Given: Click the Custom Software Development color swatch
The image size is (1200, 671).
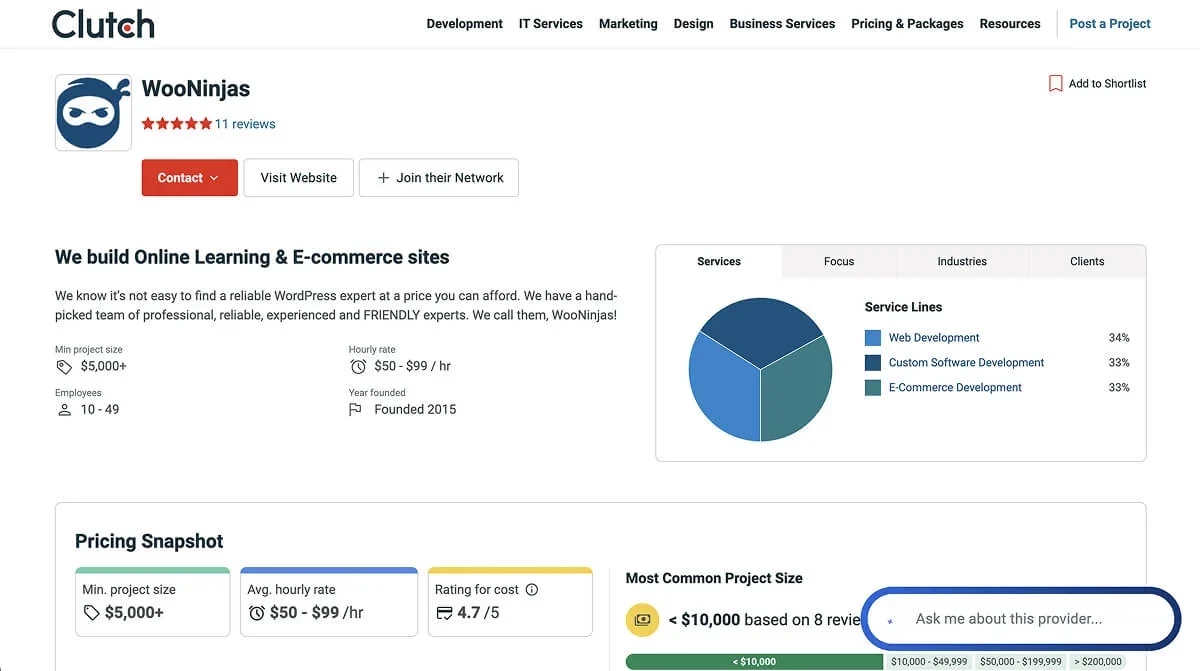Looking at the screenshot, I should (873, 363).
